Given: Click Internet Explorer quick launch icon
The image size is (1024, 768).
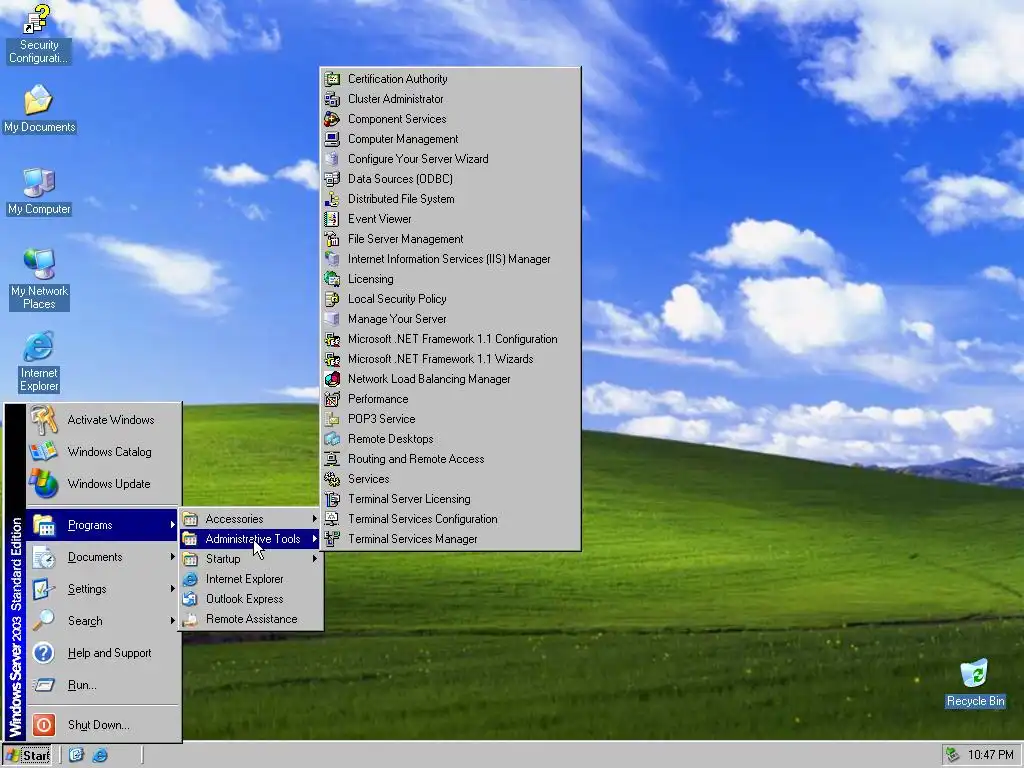Looking at the screenshot, I should 100,755.
